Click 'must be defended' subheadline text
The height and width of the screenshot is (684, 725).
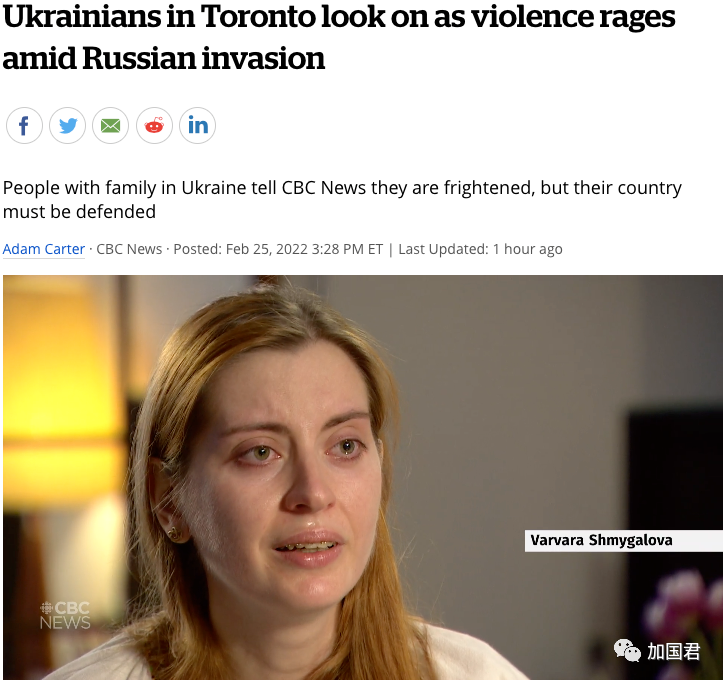coord(79,212)
